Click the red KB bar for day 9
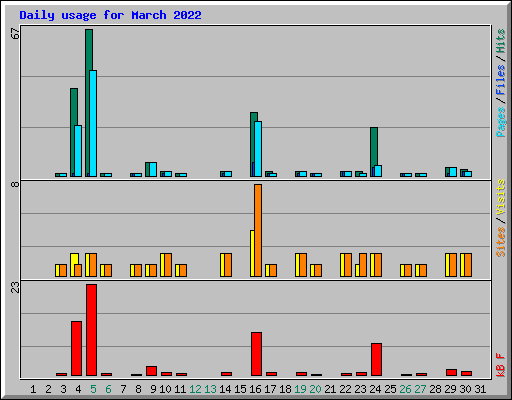512x400 pixels. [151, 371]
